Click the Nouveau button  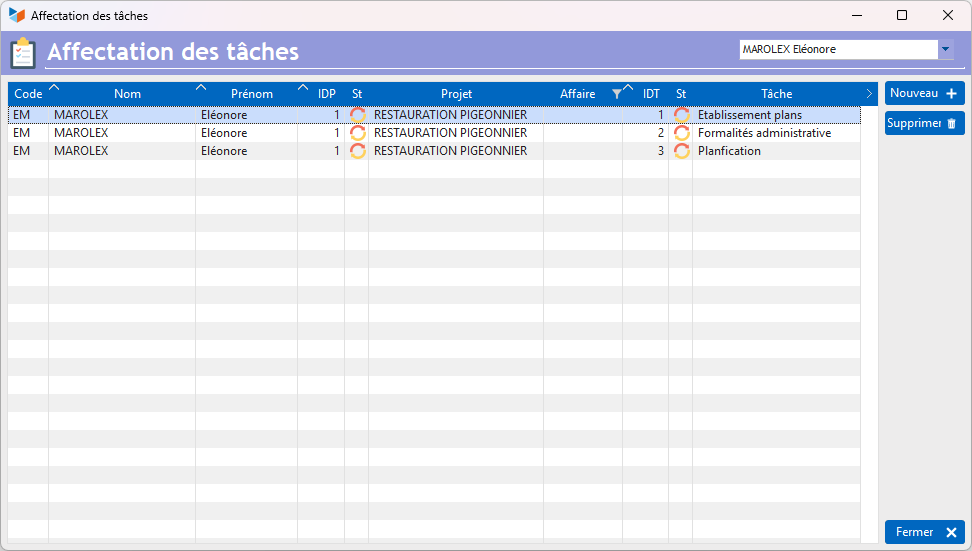point(924,93)
